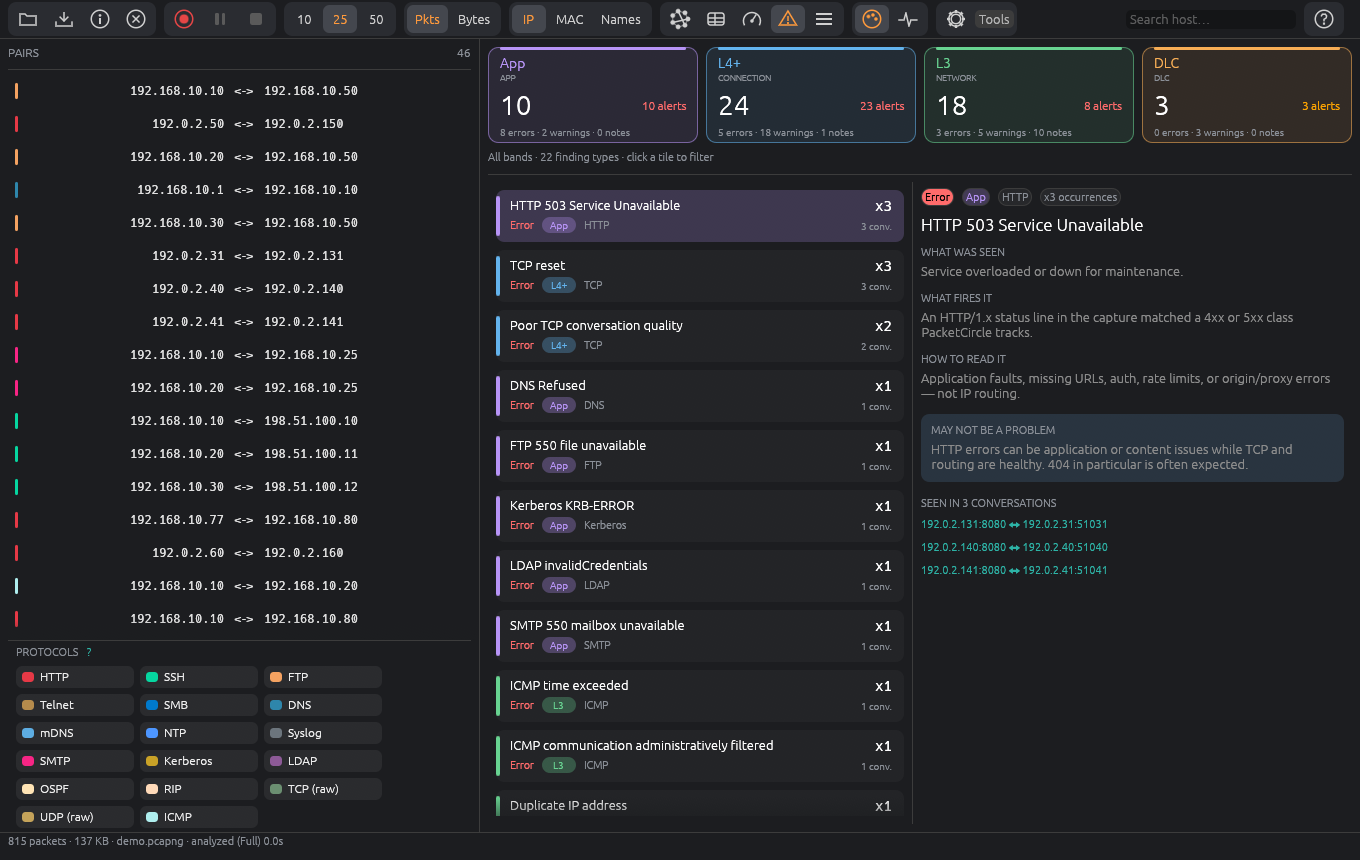
Task: Show addresses as IP
Action: [x=528, y=19]
